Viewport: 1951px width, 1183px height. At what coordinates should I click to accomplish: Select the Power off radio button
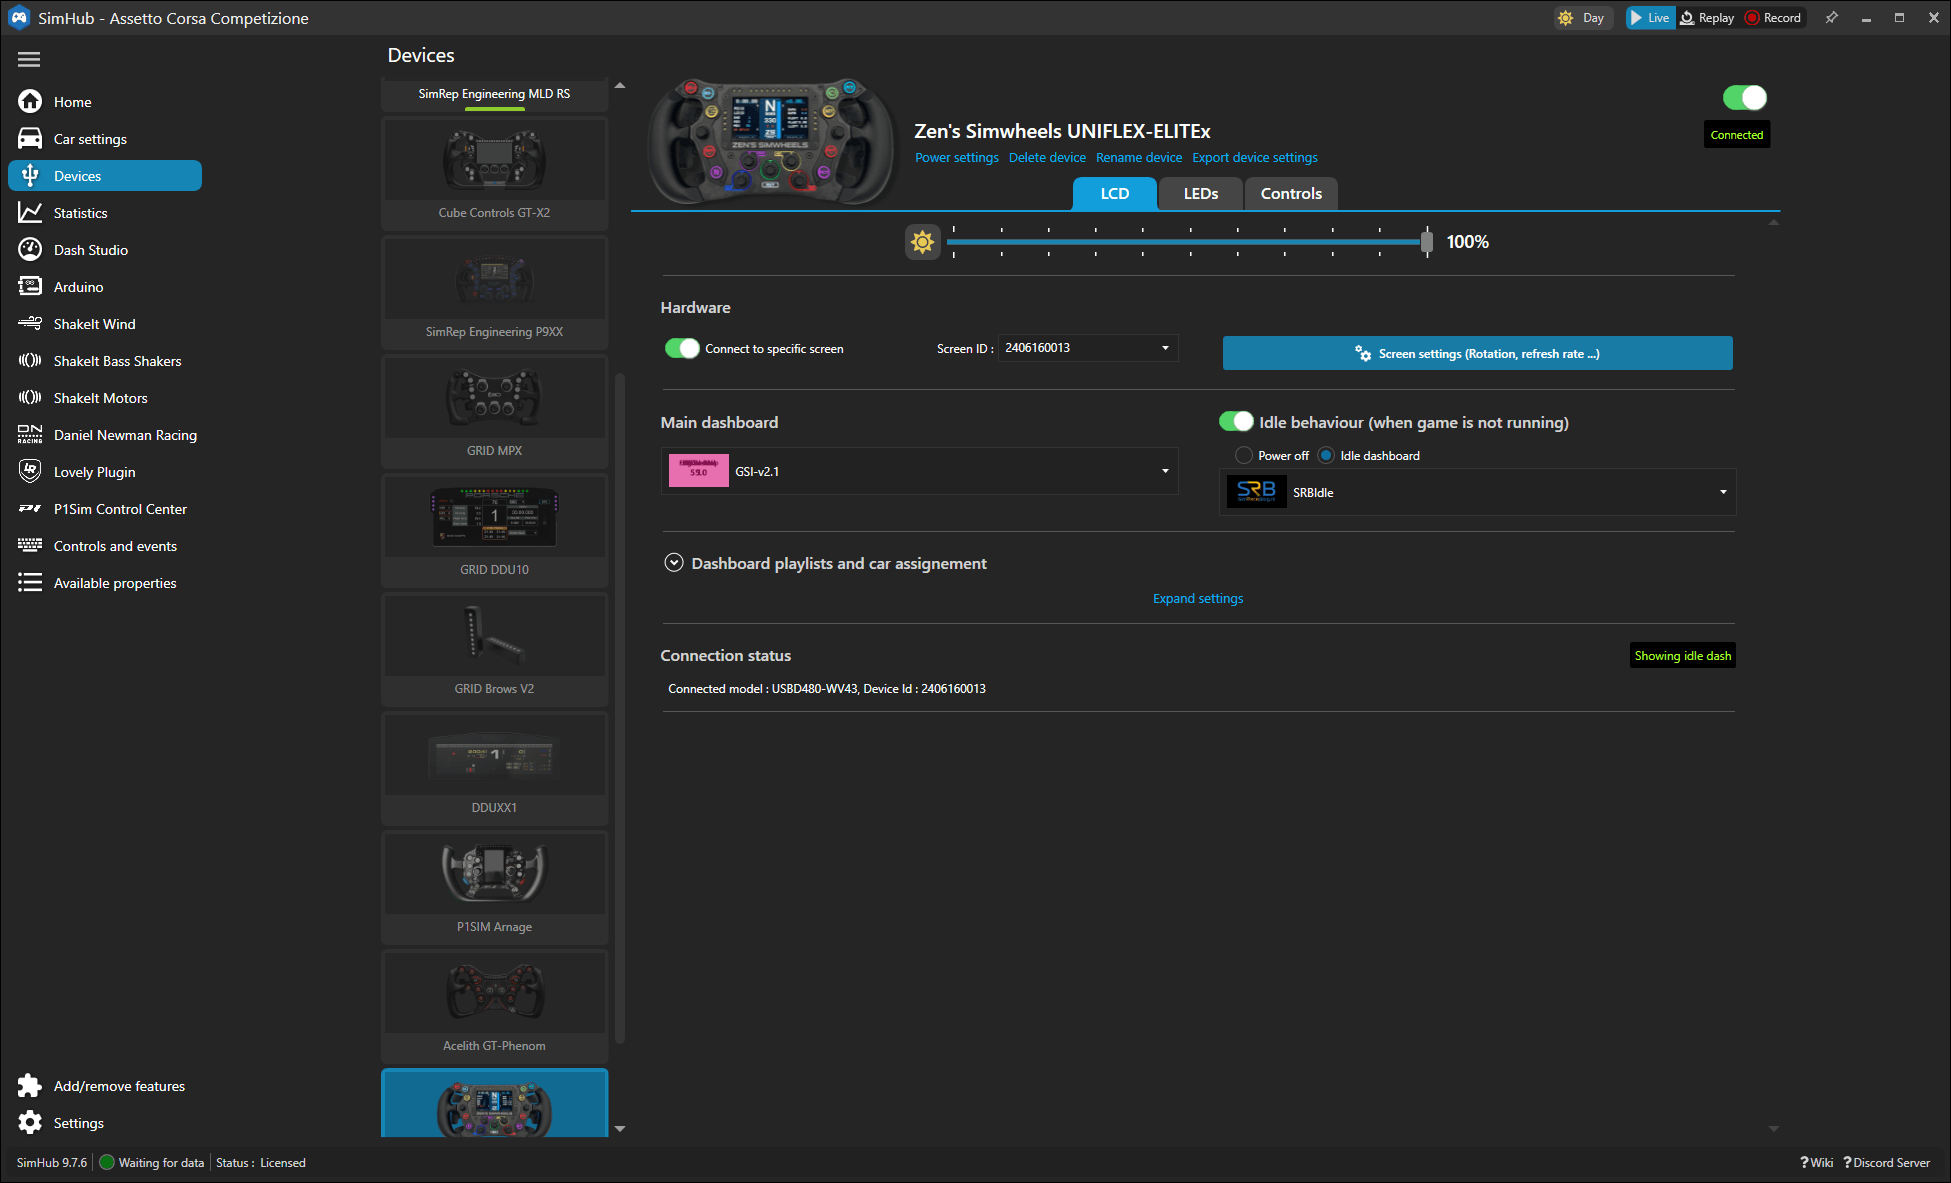click(x=1244, y=456)
